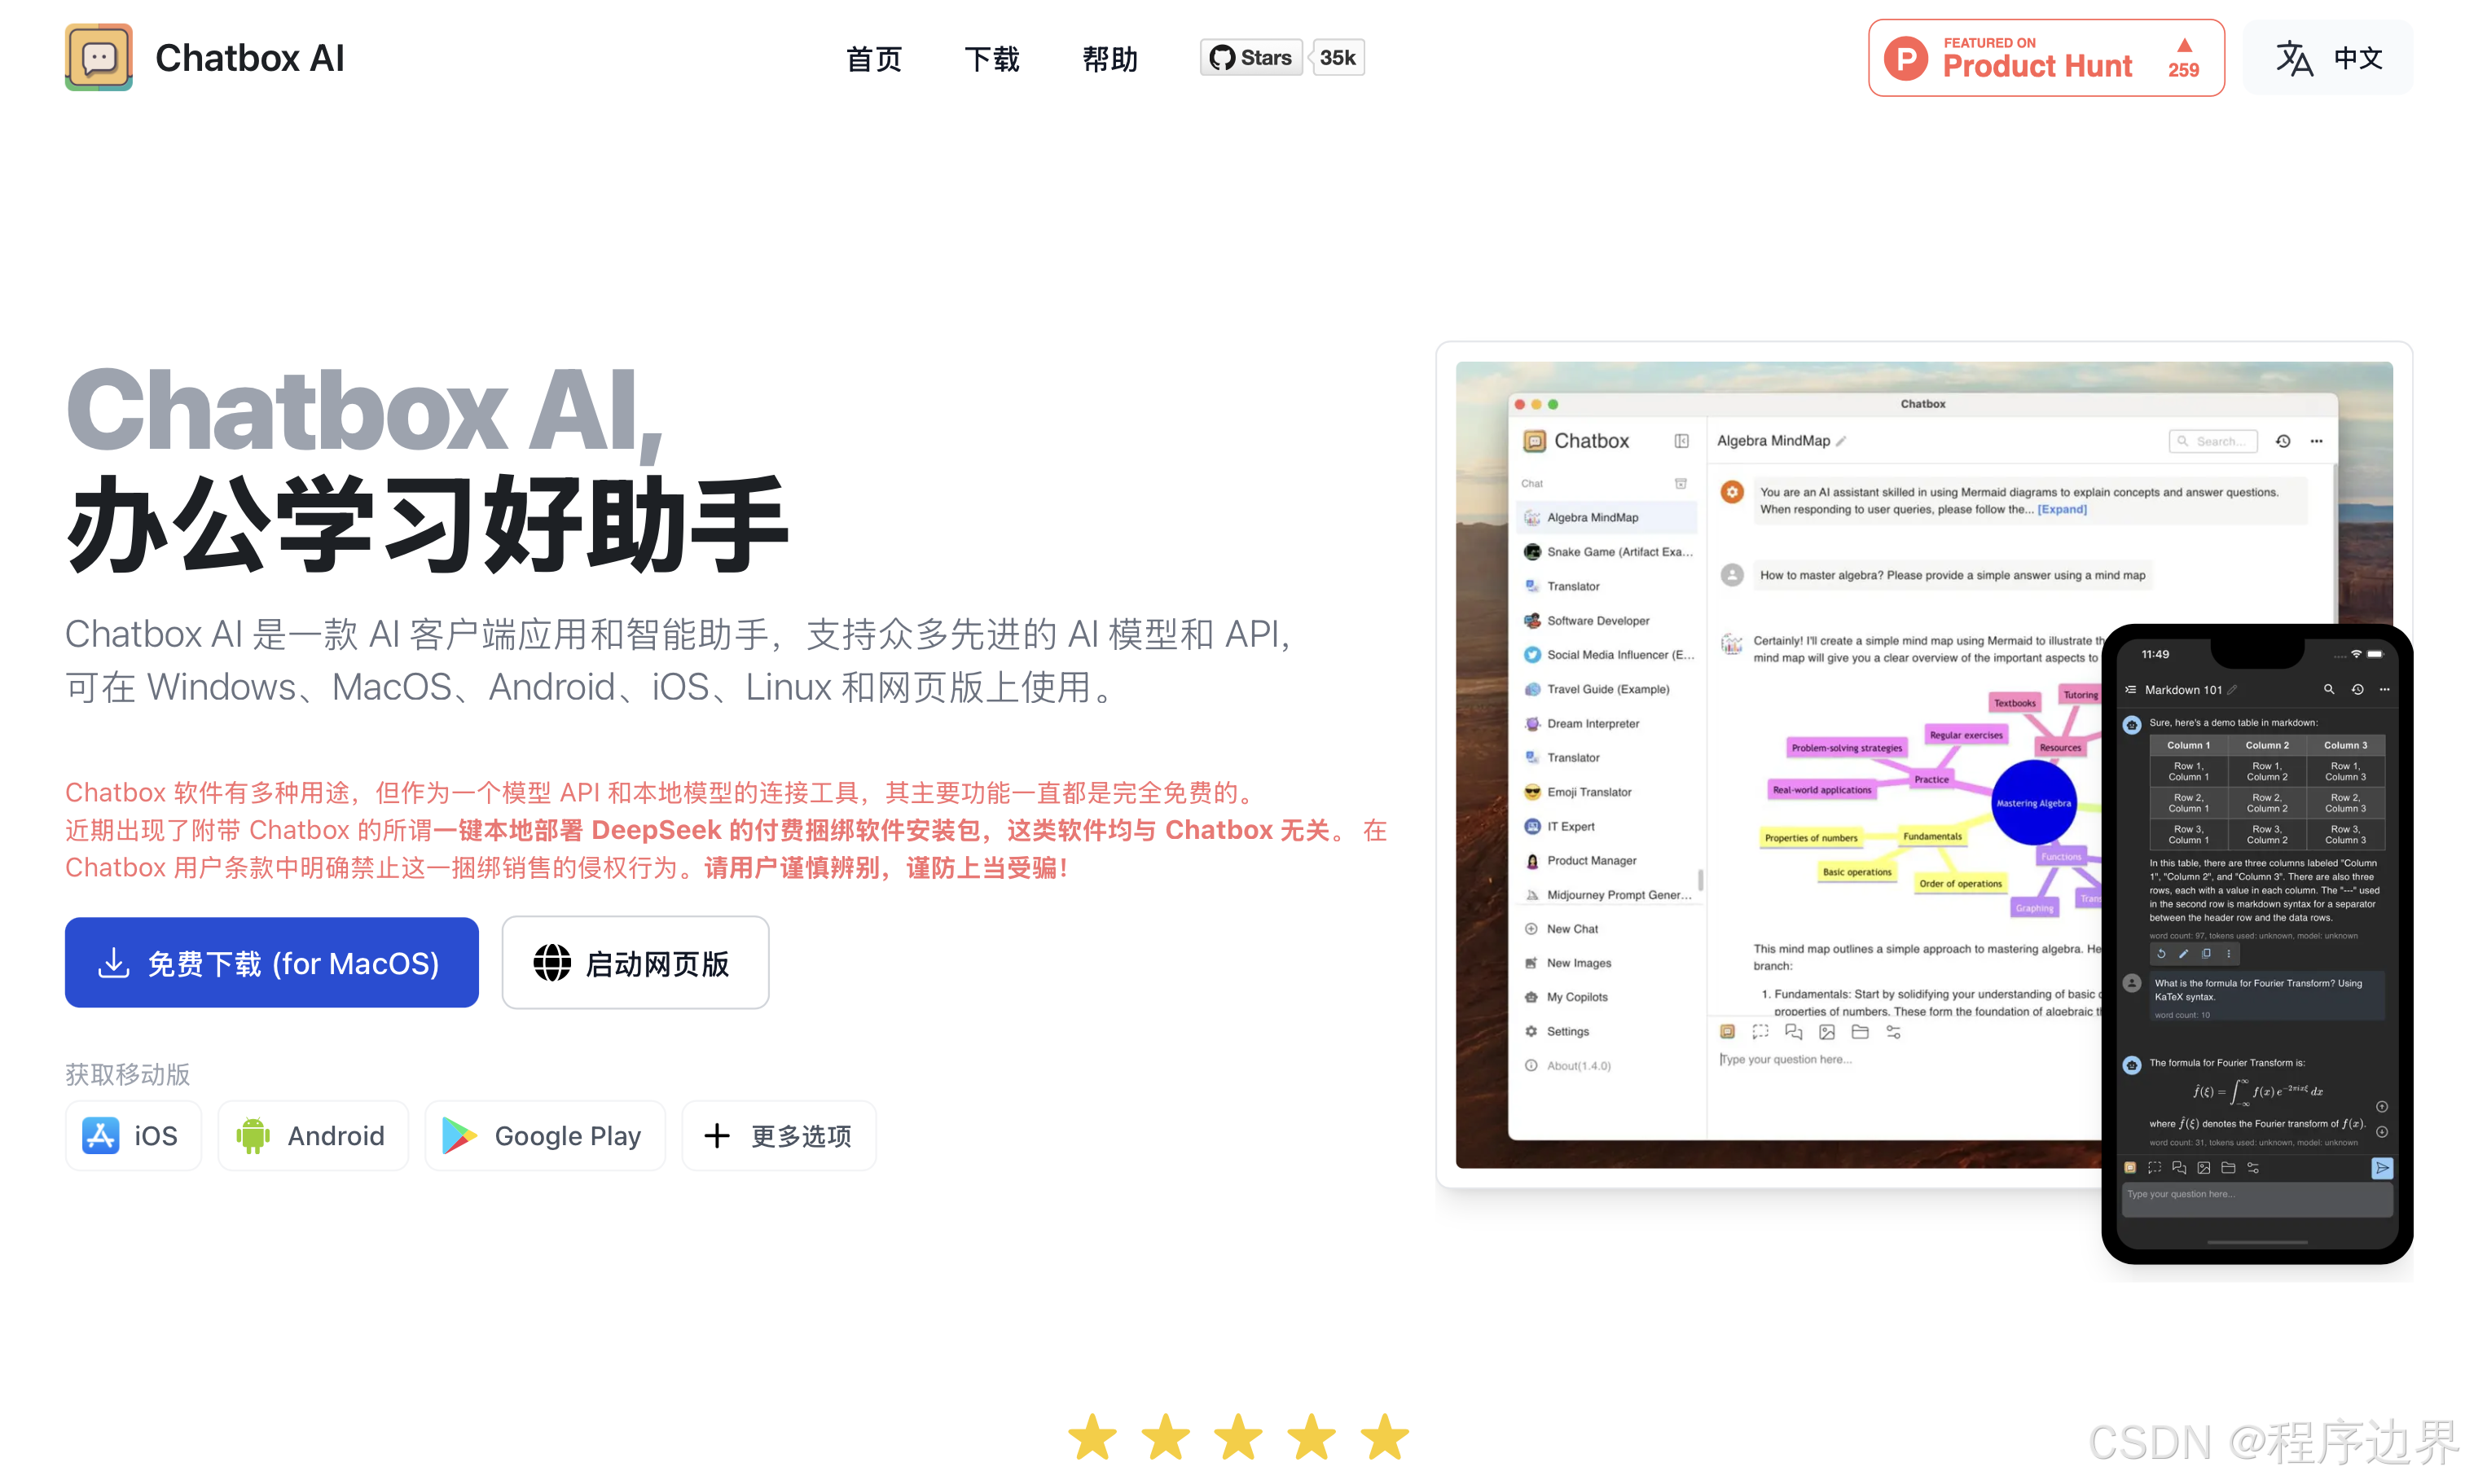Select Algebra MindMap chat in screenshot sidebar
2465x1484 pixels.
[x=1605, y=517]
